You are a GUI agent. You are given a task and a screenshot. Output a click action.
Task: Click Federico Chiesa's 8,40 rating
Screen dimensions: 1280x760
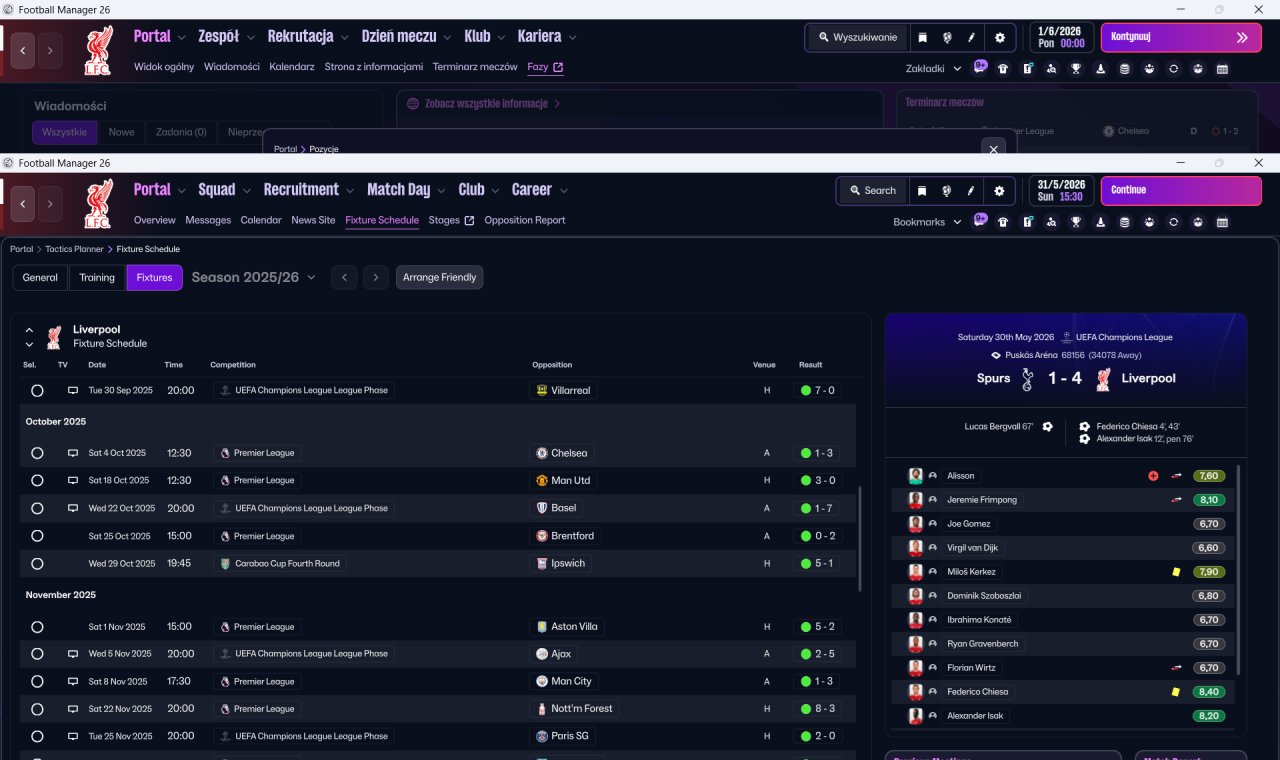pyautogui.click(x=1209, y=692)
